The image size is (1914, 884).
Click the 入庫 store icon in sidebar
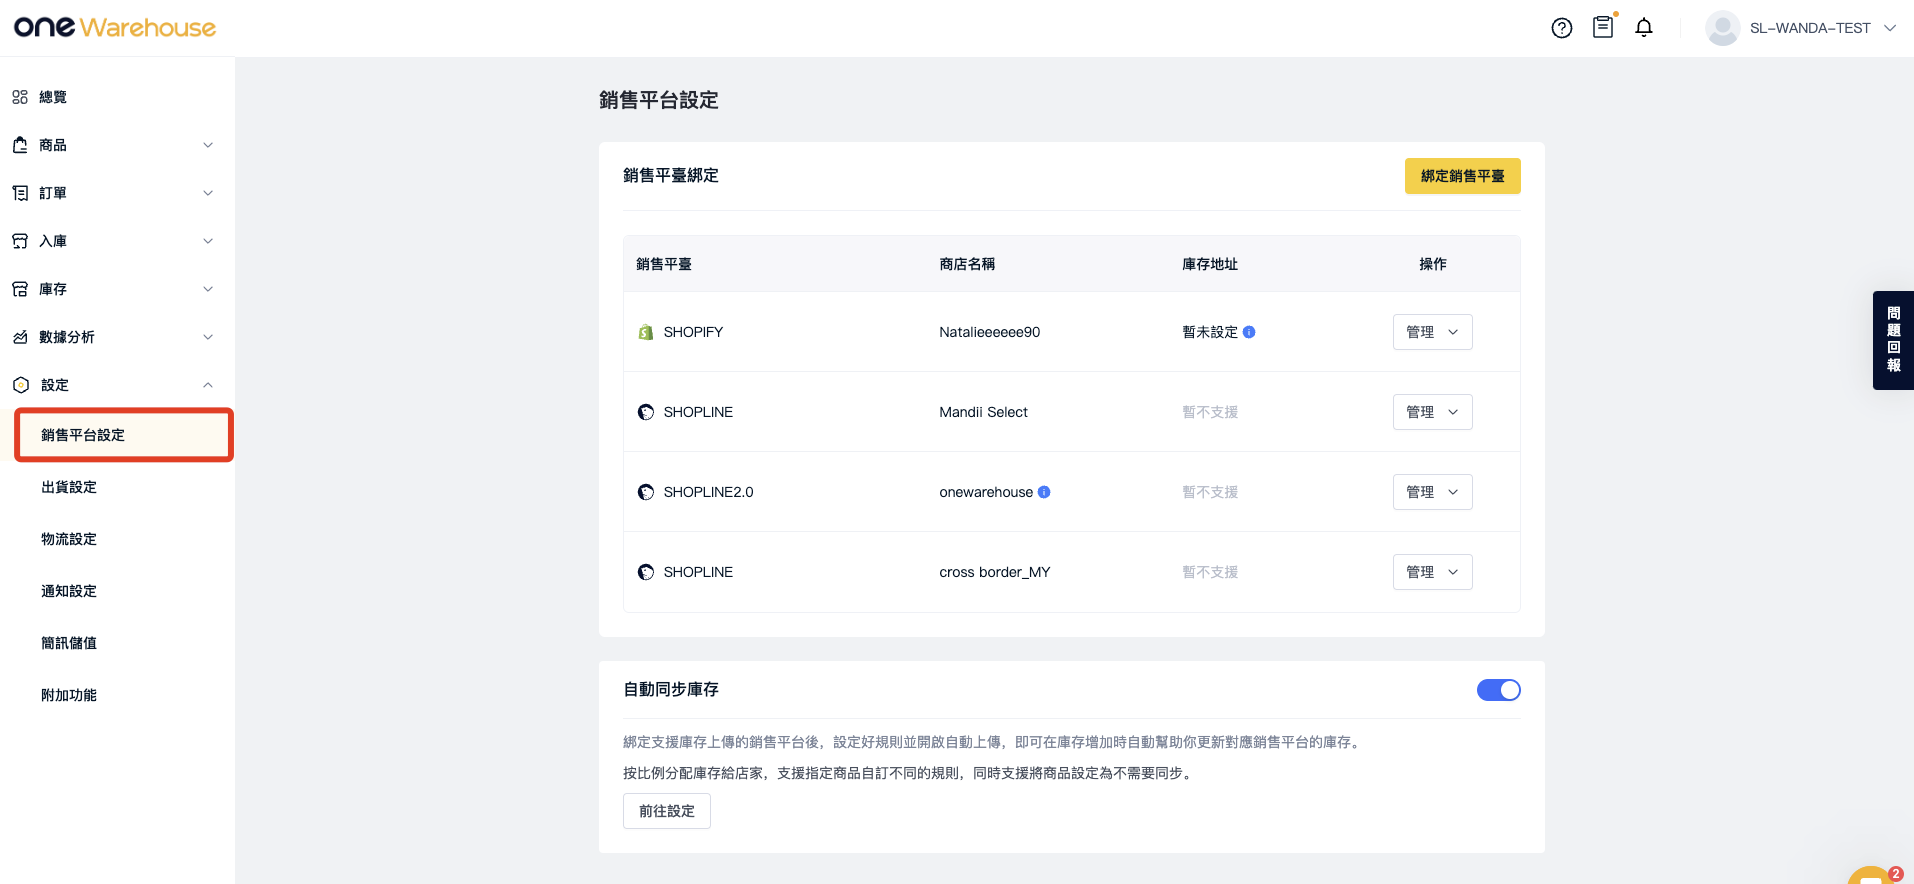click(20, 241)
